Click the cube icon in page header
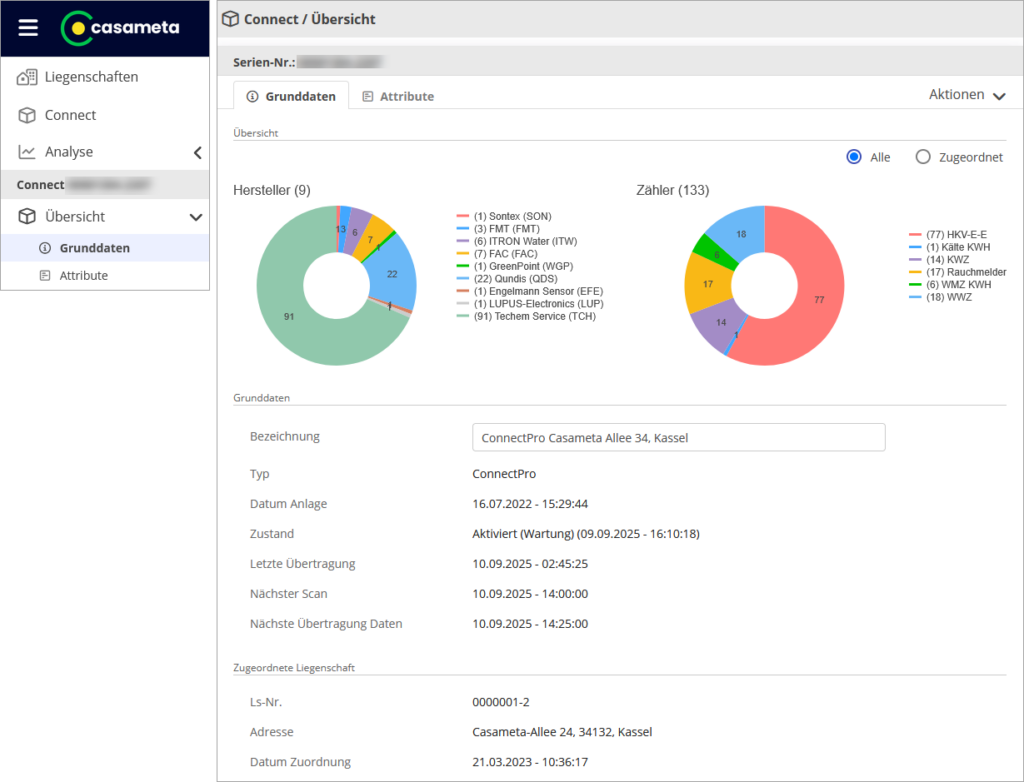The height and width of the screenshot is (782, 1024). point(231,19)
